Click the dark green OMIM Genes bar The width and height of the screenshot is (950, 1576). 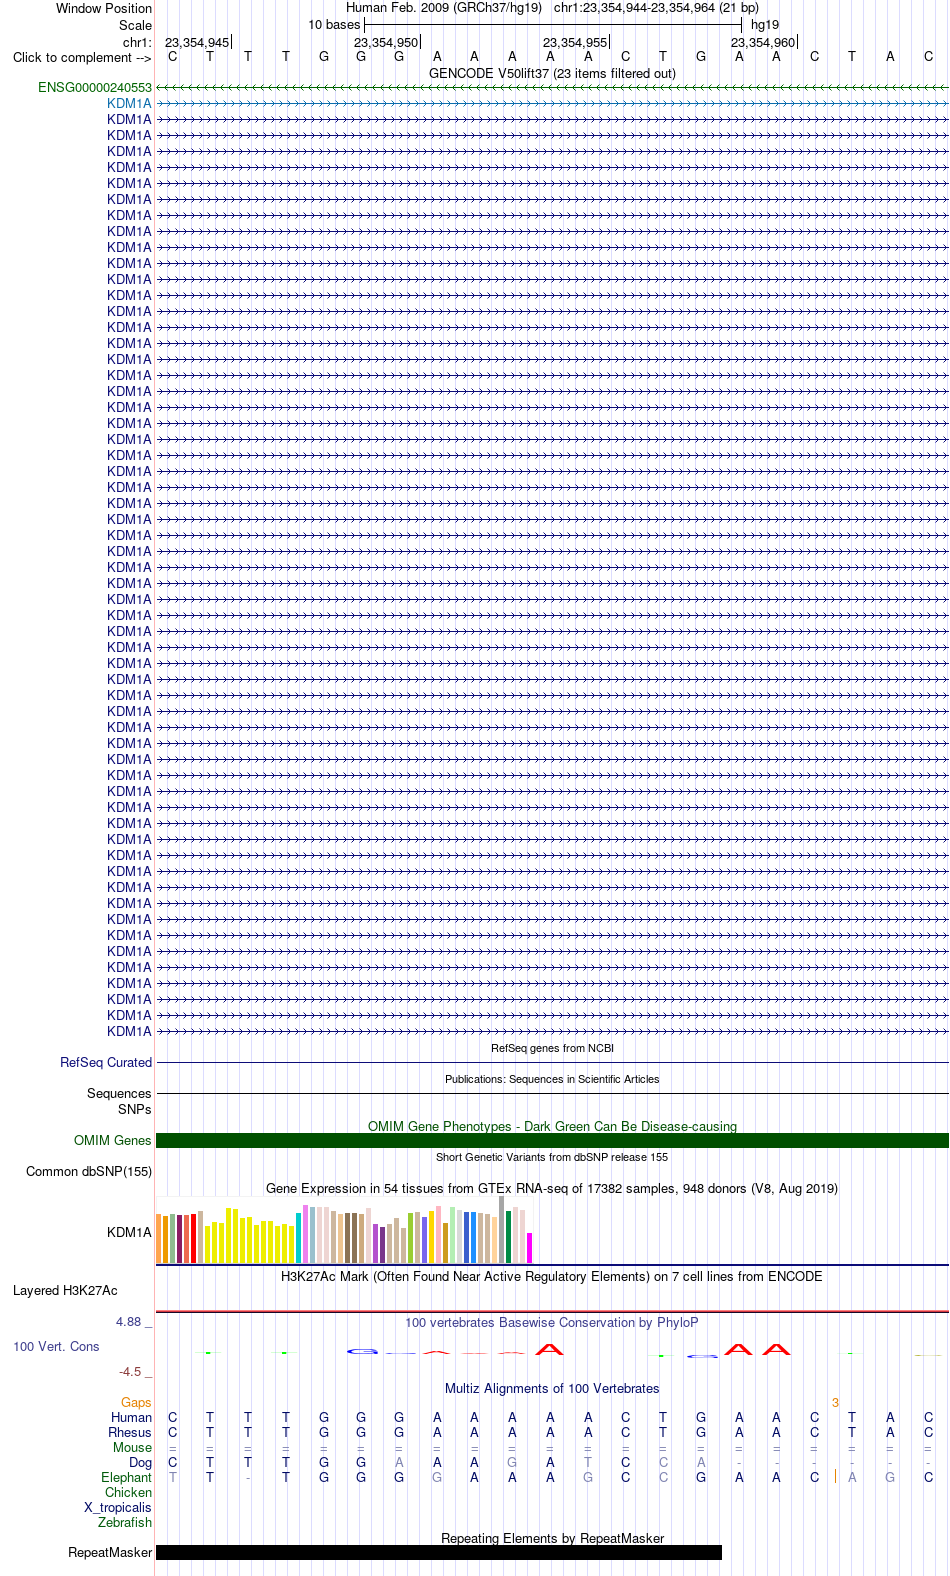click(x=552, y=1140)
